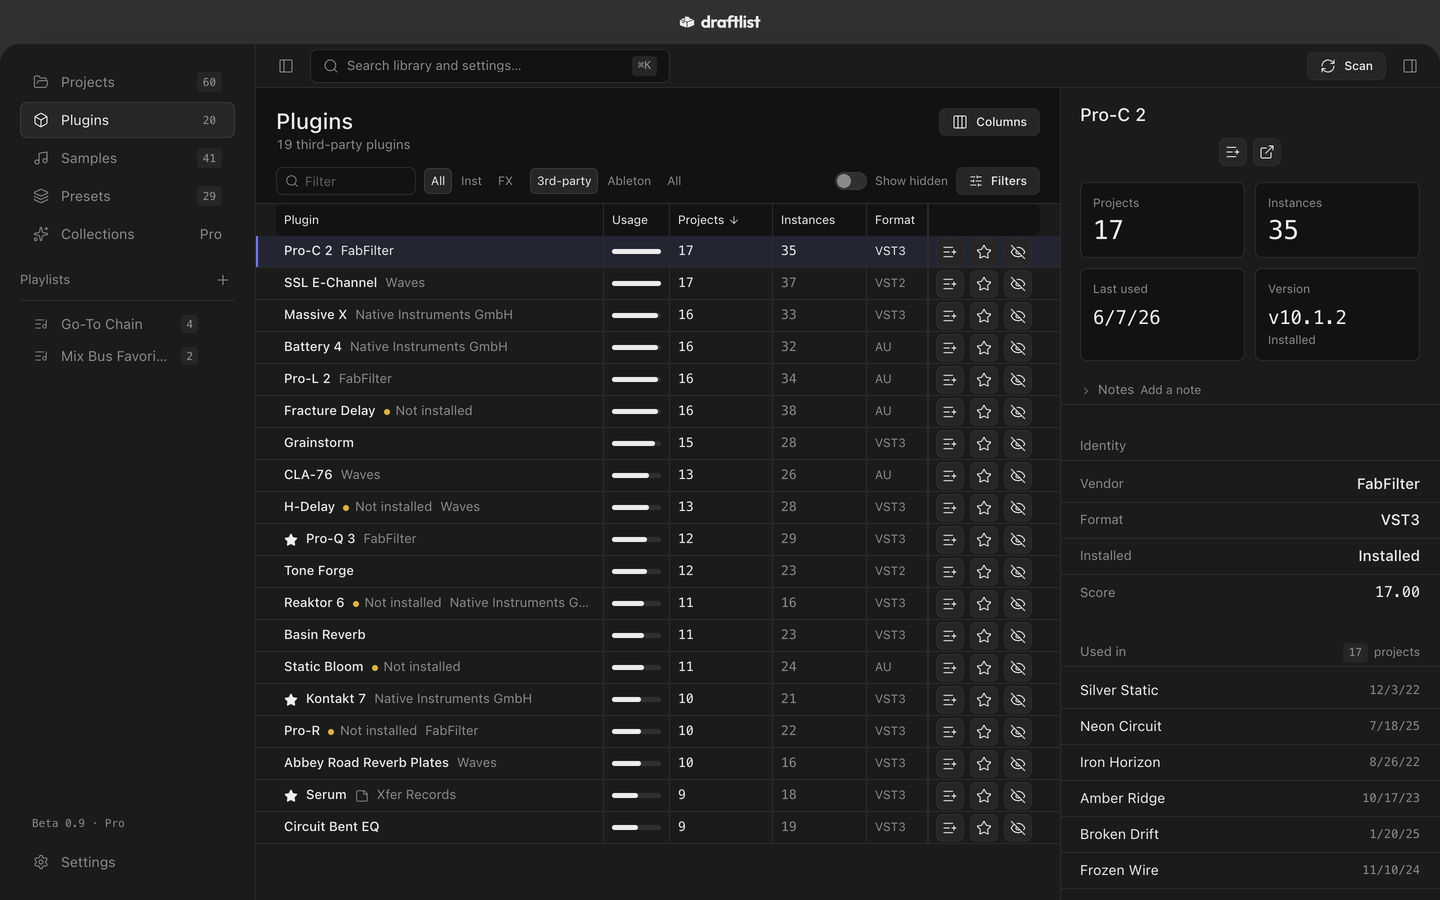Hide the Massive X plugin
The width and height of the screenshot is (1440, 900).
pyautogui.click(x=1018, y=316)
